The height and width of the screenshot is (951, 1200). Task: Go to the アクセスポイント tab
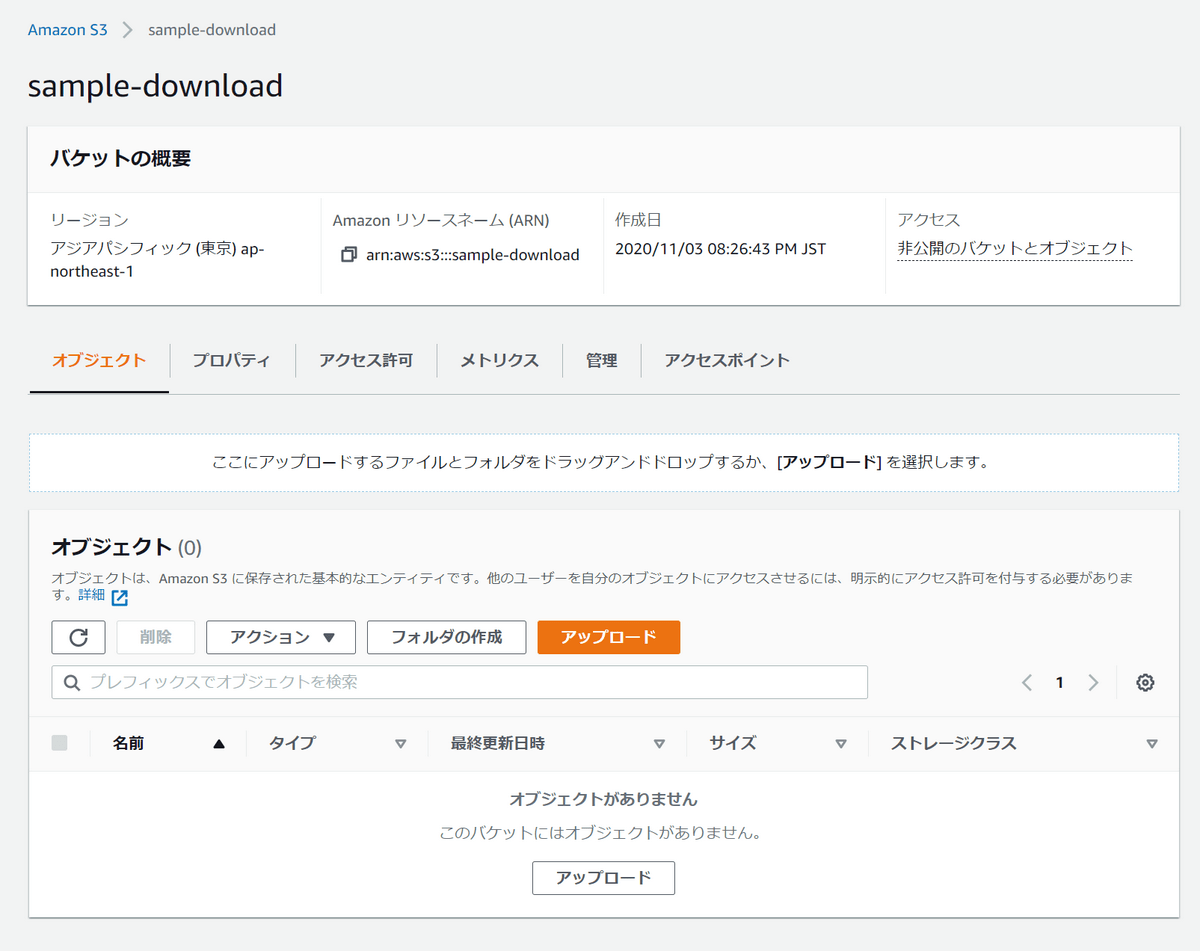click(x=727, y=361)
